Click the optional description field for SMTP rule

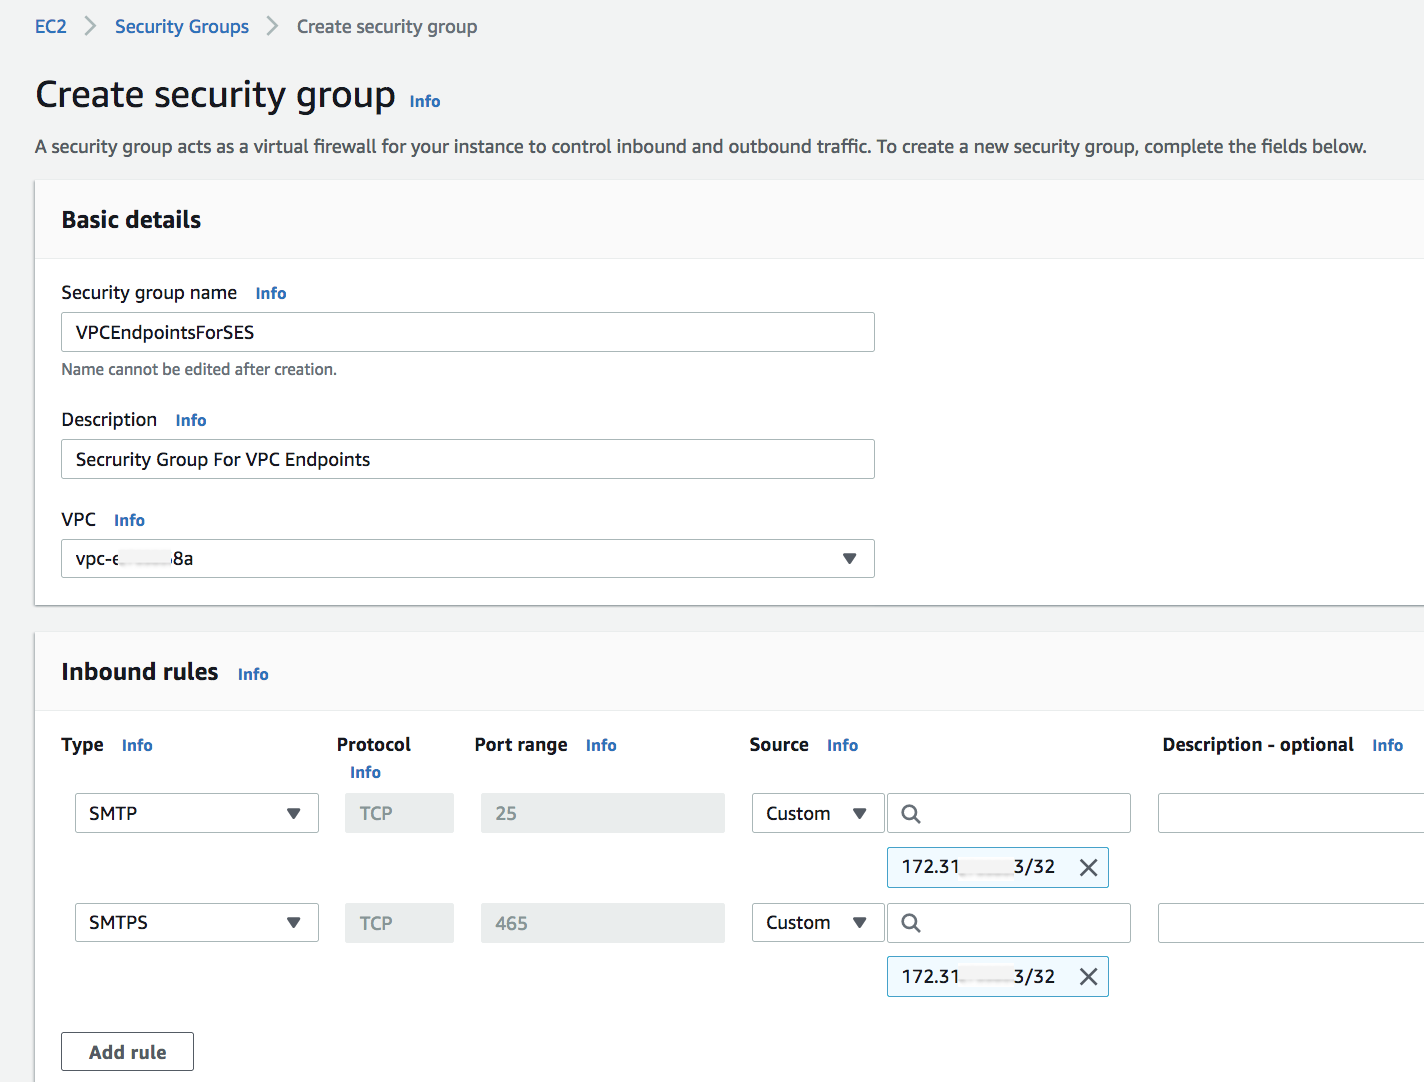(x=1290, y=814)
